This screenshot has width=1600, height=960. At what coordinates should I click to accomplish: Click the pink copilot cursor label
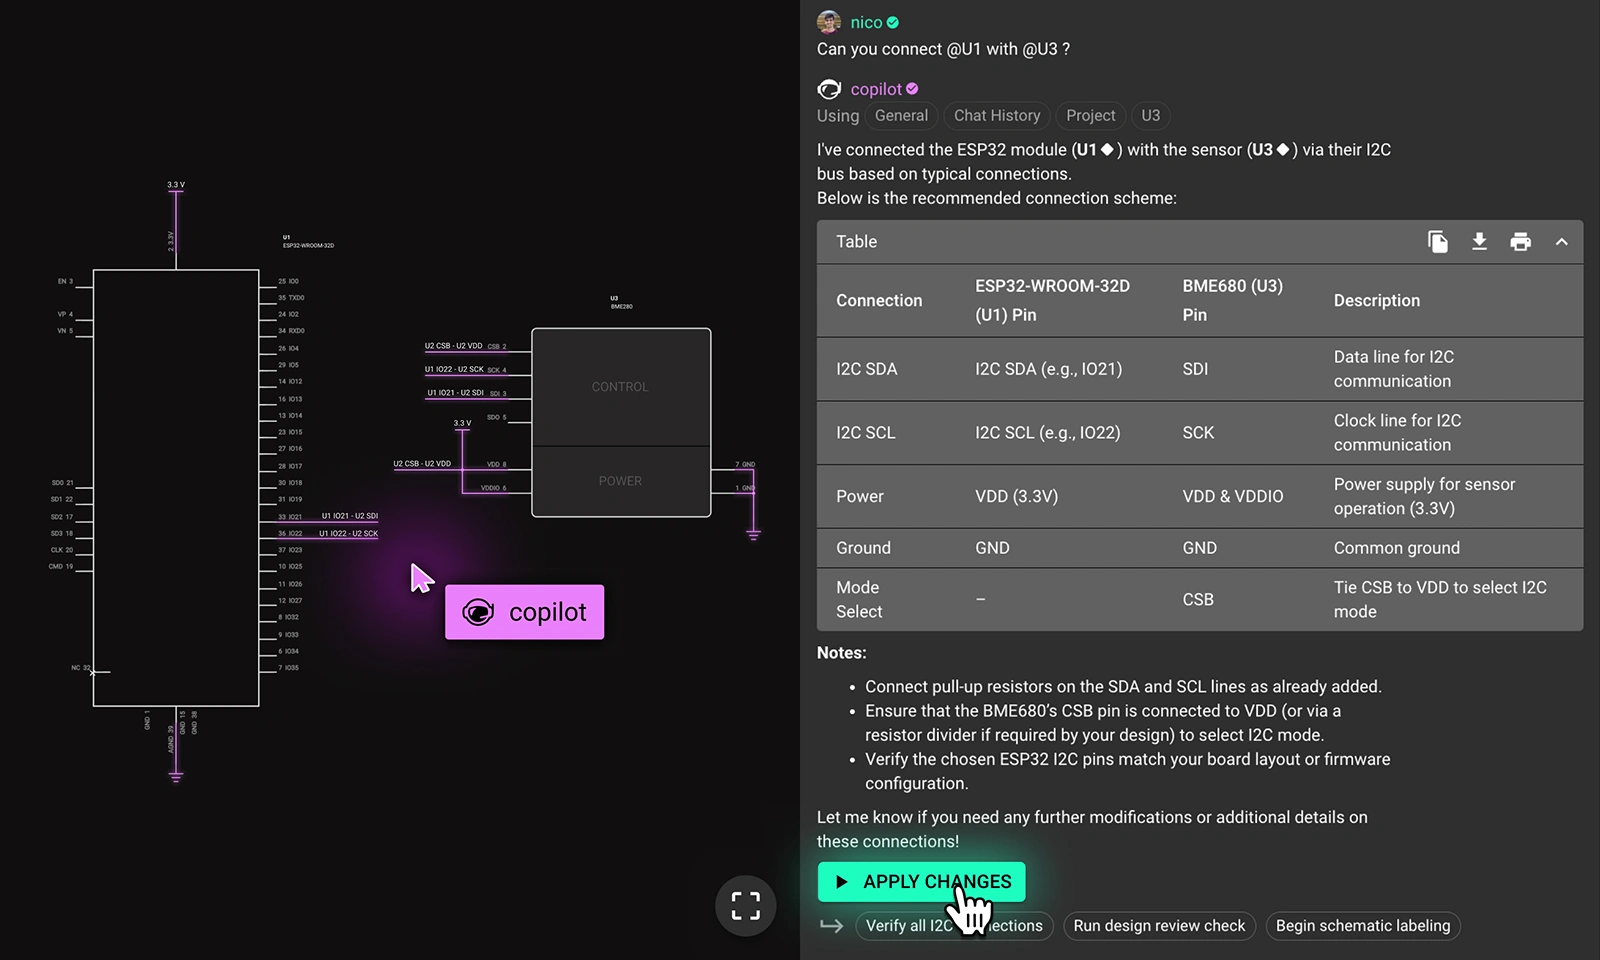click(x=525, y=612)
